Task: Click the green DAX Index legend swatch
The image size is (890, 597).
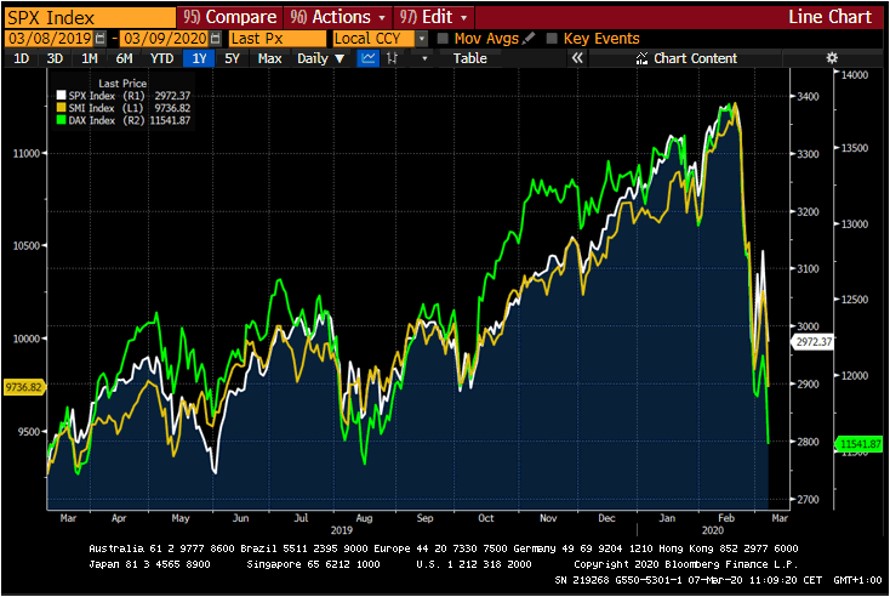Action: 61,120
